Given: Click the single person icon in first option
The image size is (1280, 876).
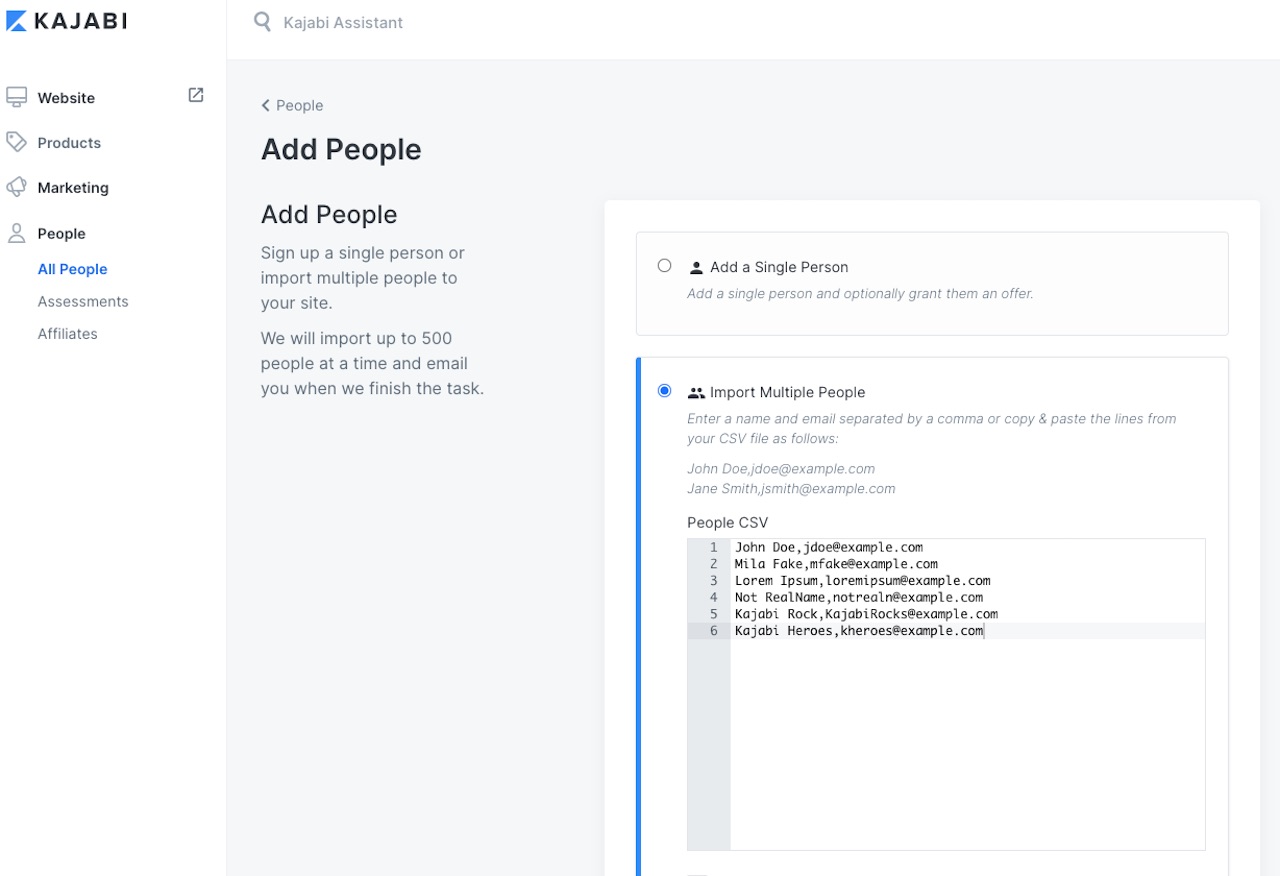Looking at the screenshot, I should coord(695,266).
